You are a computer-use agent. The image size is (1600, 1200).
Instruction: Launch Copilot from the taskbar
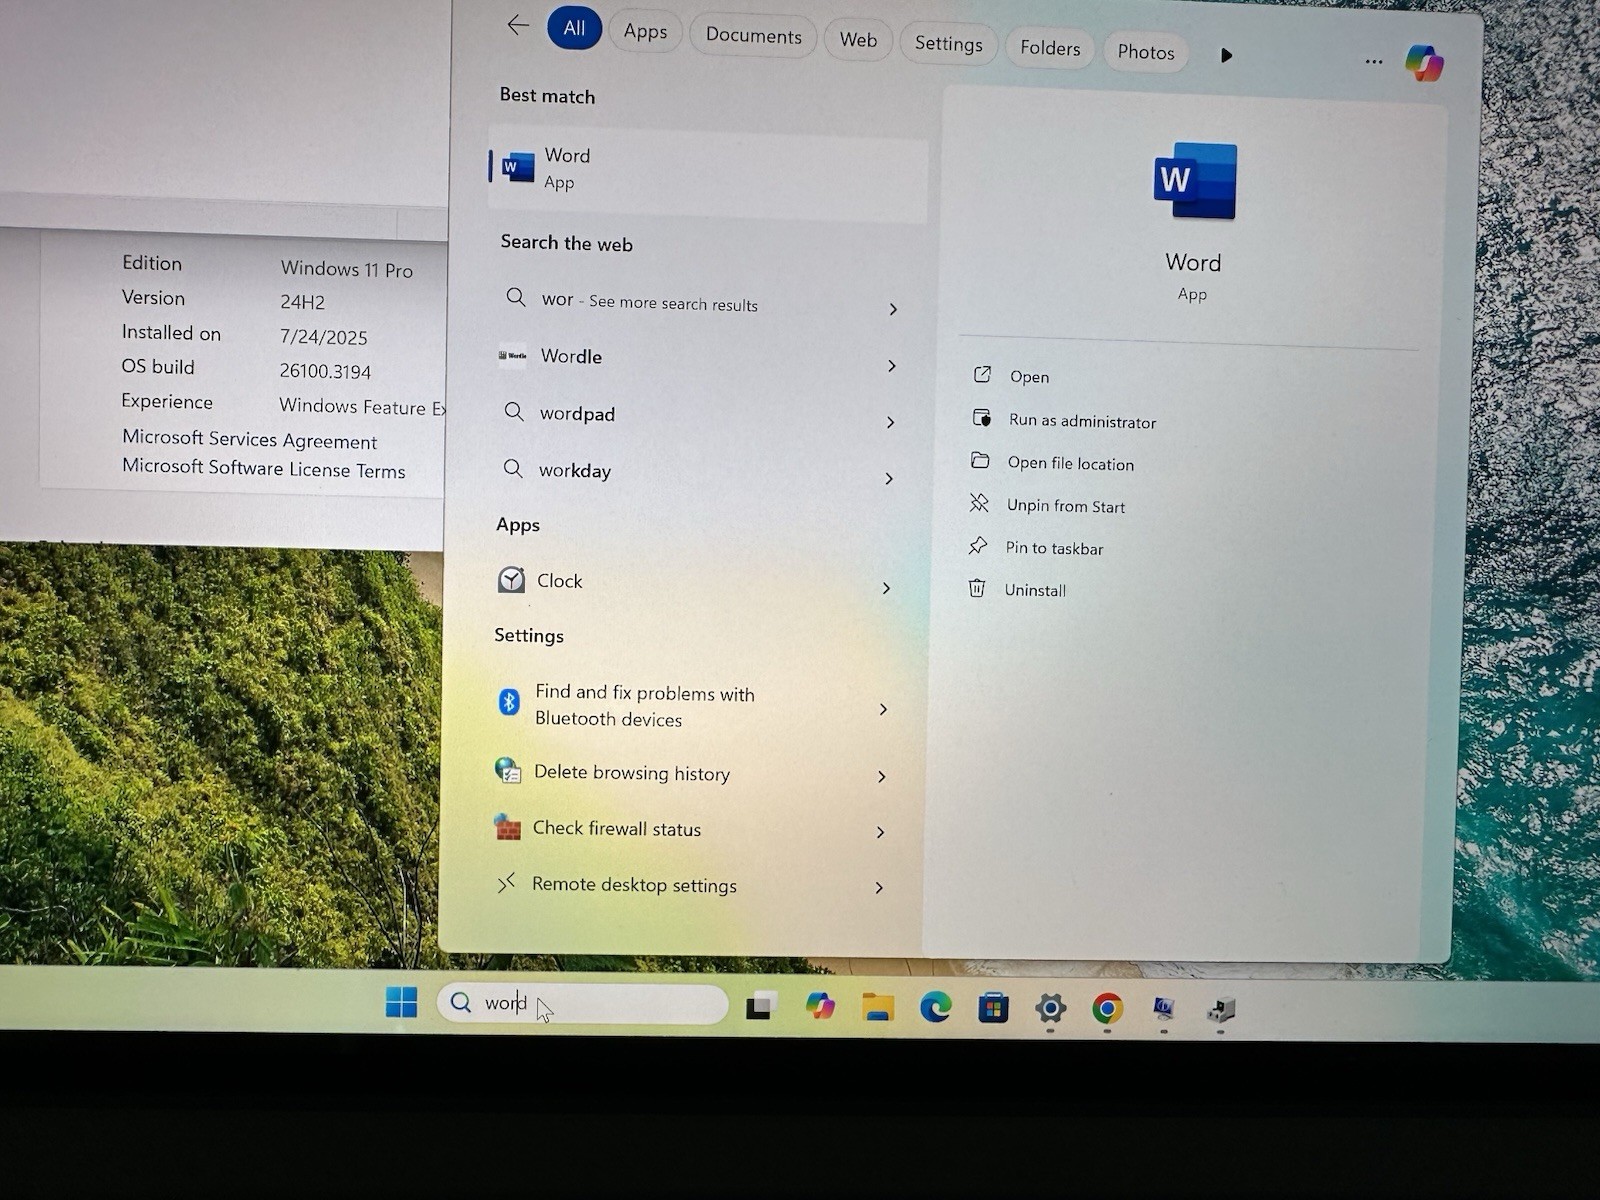pos(820,1006)
